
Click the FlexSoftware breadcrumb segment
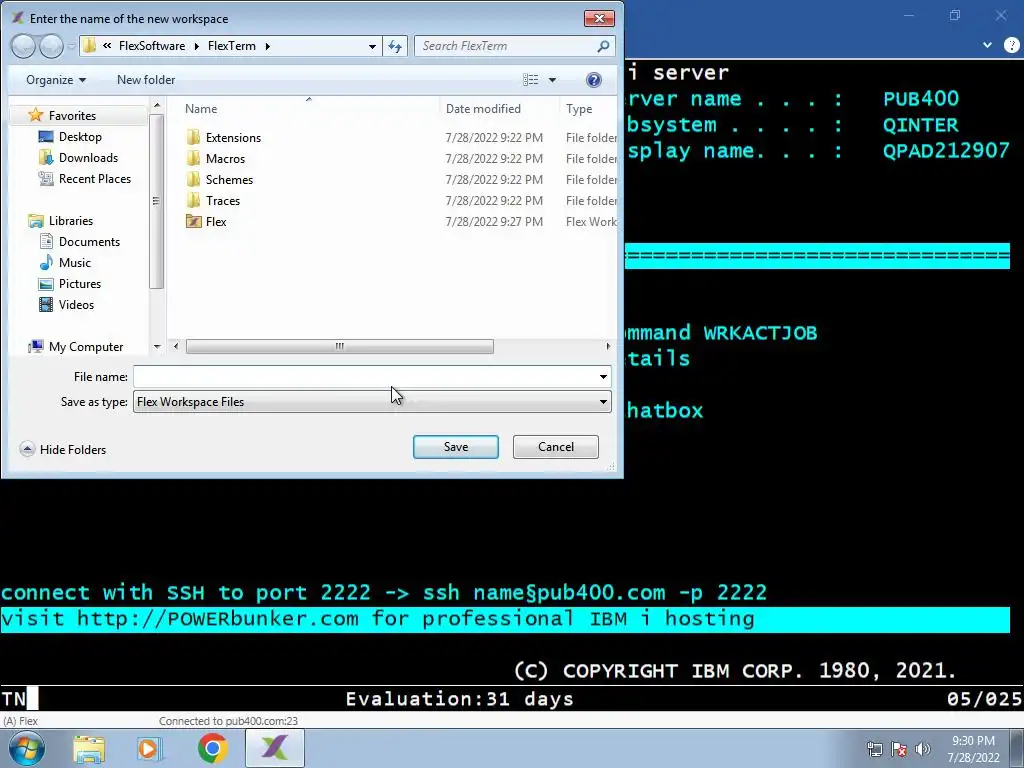click(x=152, y=46)
